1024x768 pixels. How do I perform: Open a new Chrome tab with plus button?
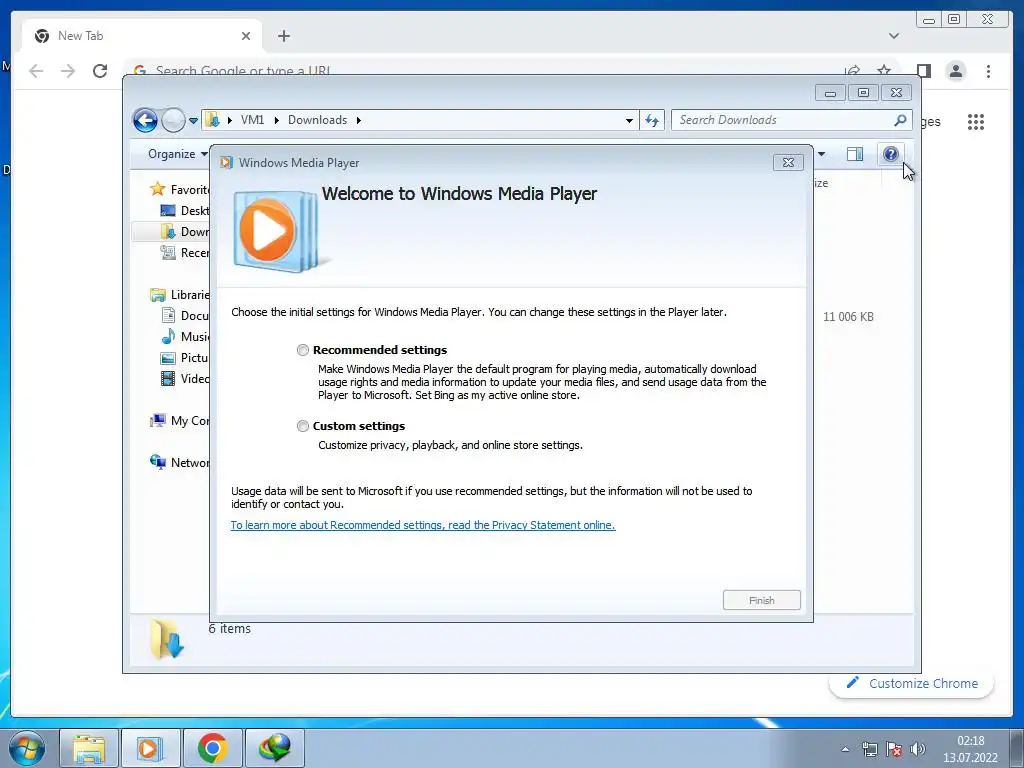283,36
